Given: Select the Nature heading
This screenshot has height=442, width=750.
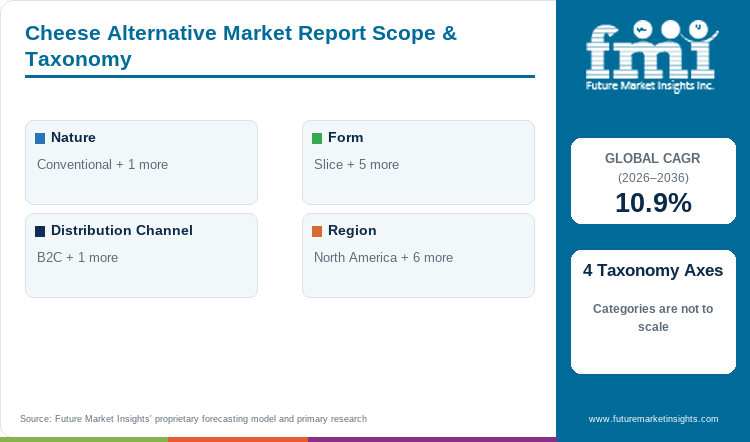Looking at the screenshot, I should [x=73, y=137].
